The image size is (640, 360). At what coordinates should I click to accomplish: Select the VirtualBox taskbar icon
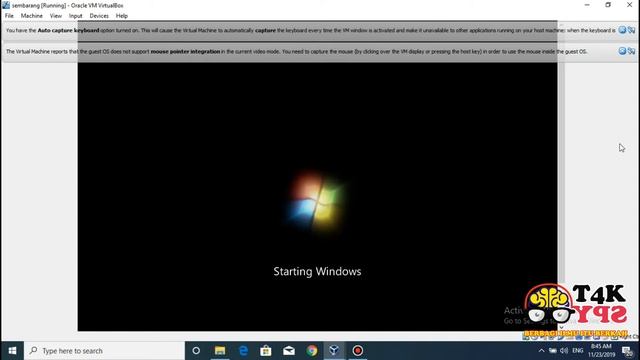pyautogui.click(x=334, y=351)
